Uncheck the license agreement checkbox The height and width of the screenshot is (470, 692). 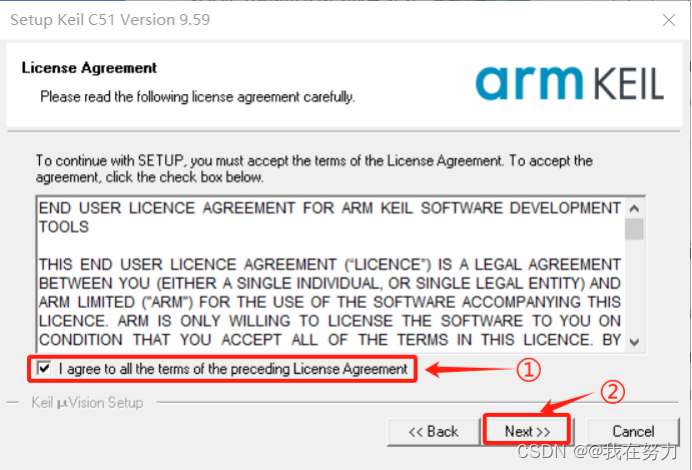tap(44, 368)
